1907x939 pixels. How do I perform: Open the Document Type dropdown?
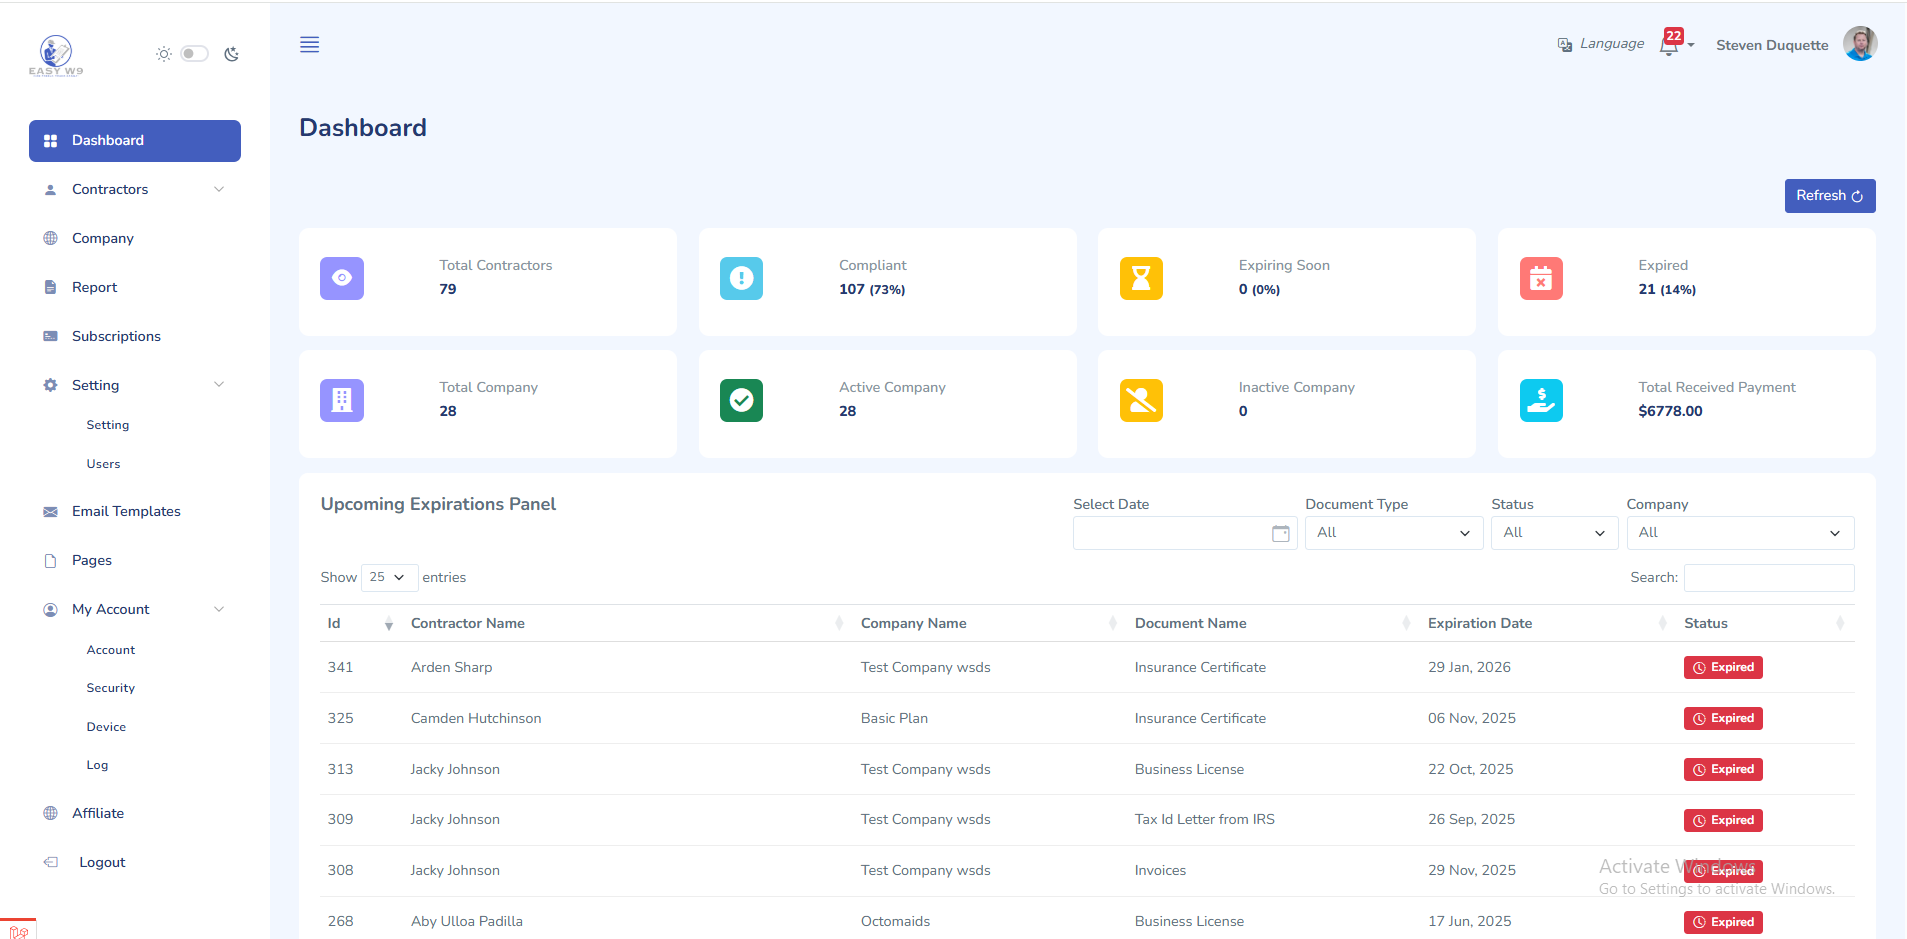coord(1393,533)
